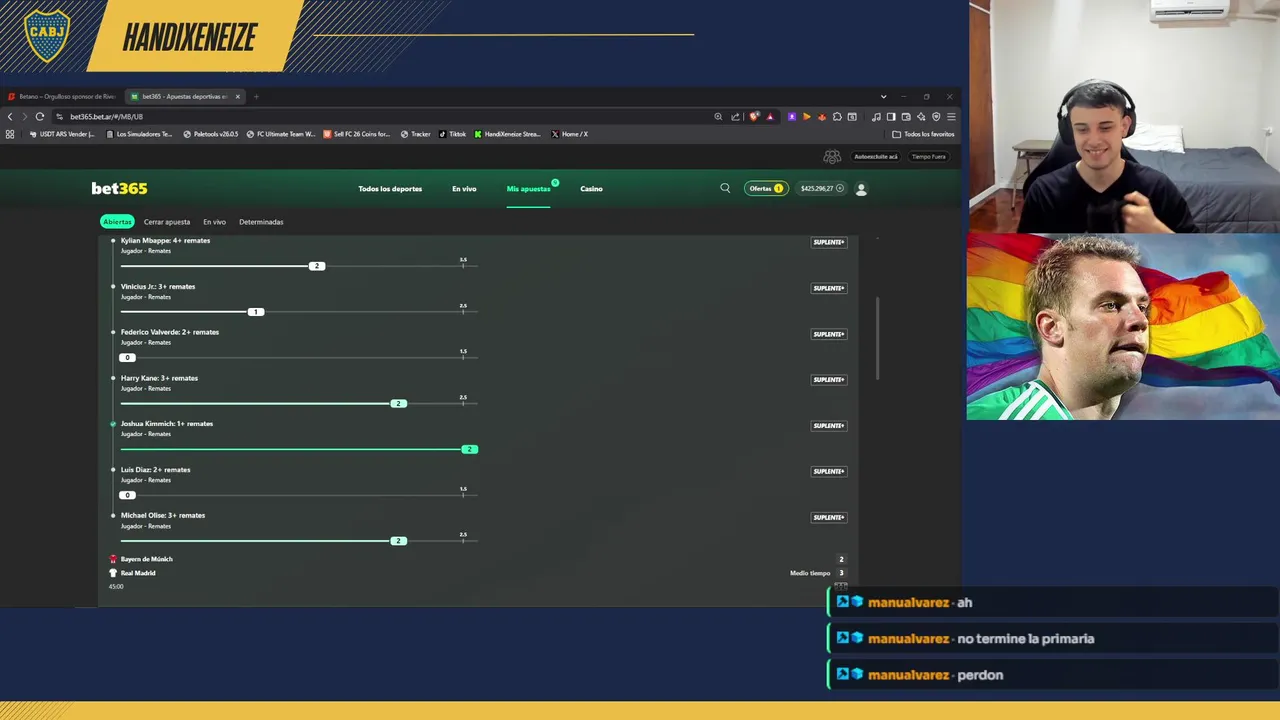Open the bet365 search magnifier
Image resolution: width=1280 pixels, height=720 pixels.
(725, 188)
